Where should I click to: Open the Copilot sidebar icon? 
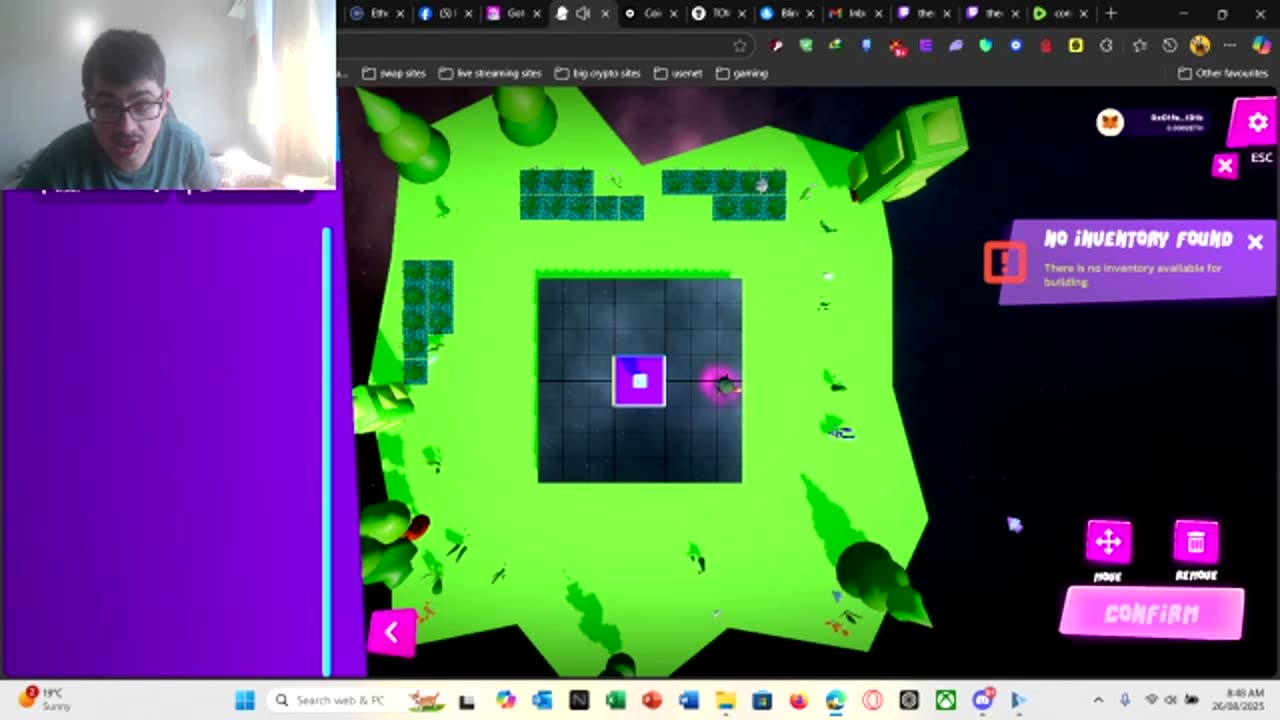tap(1260, 45)
